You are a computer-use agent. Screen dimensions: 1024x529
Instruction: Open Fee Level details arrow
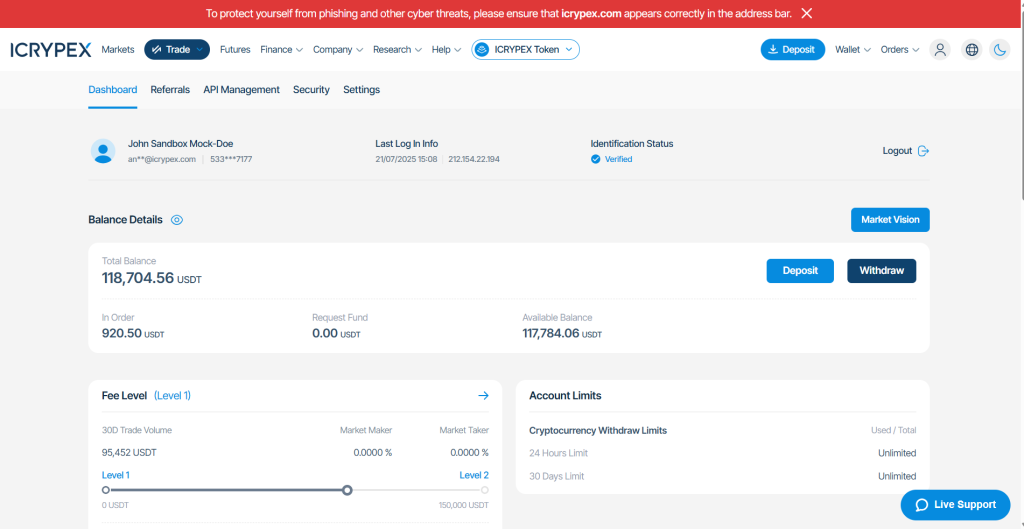pos(483,395)
